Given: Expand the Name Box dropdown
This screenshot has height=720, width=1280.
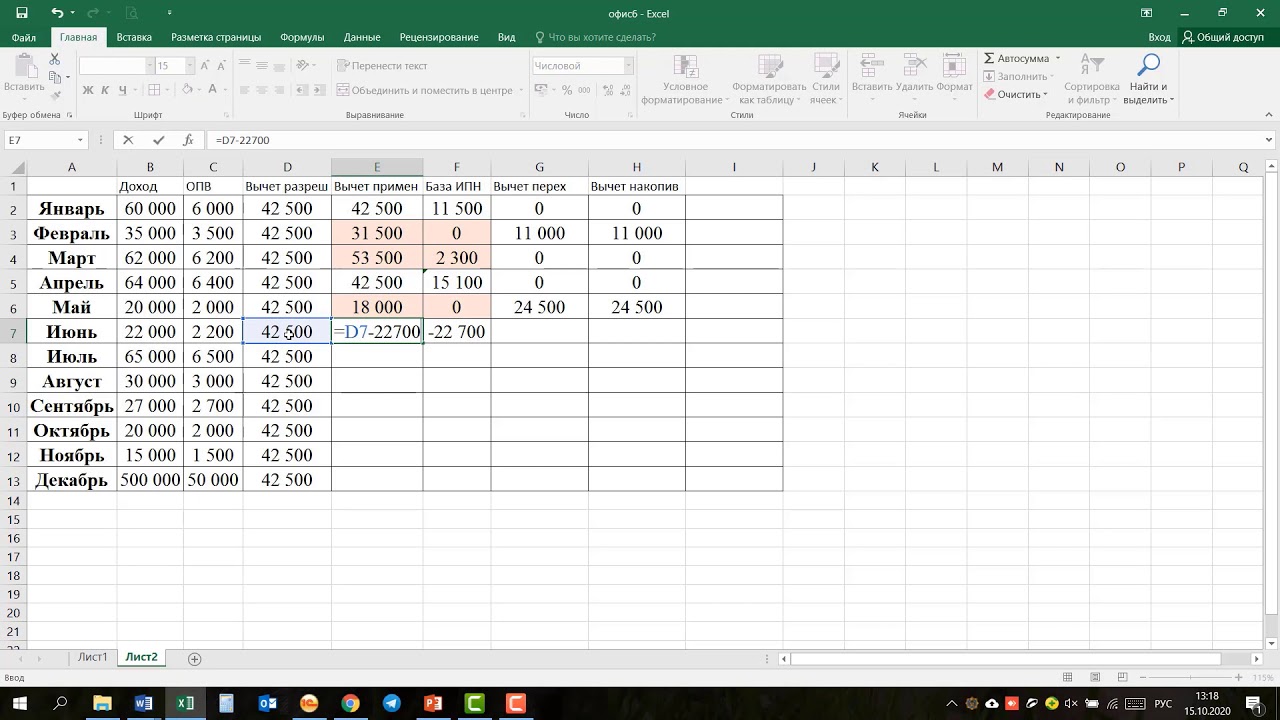Looking at the screenshot, I should [x=80, y=140].
